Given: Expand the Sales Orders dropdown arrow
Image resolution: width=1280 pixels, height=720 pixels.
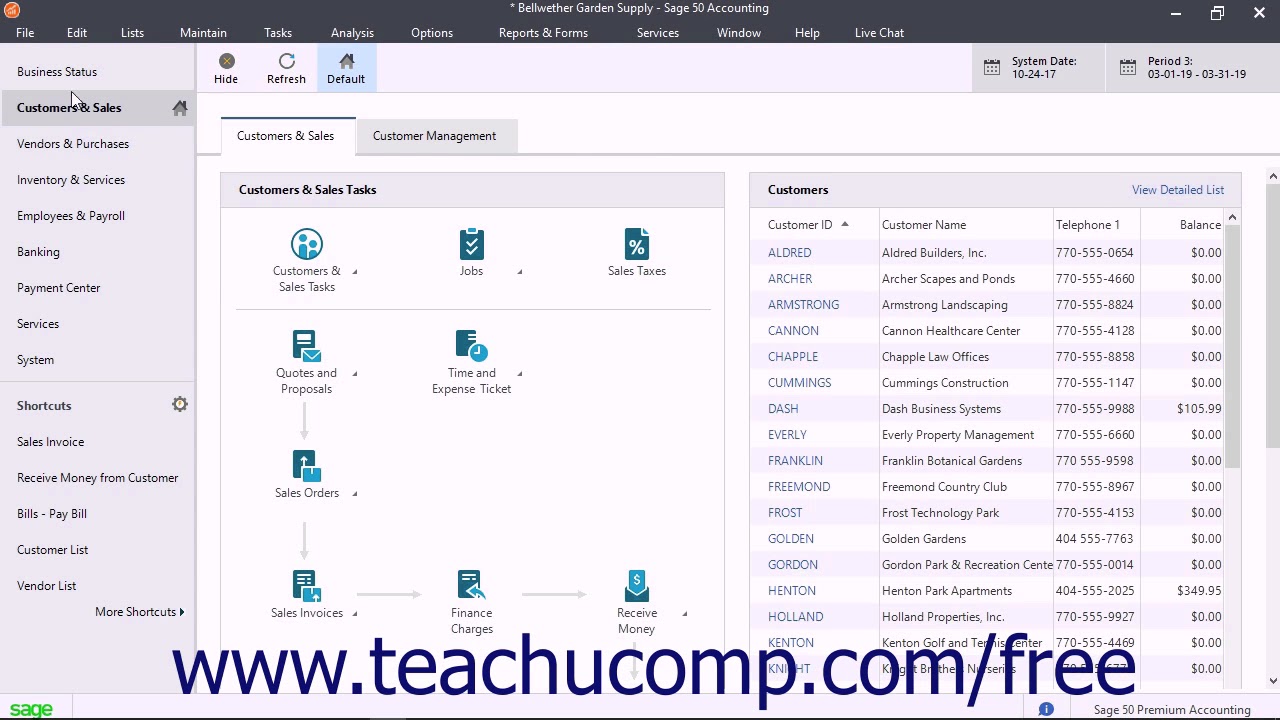Looking at the screenshot, I should point(354,494).
